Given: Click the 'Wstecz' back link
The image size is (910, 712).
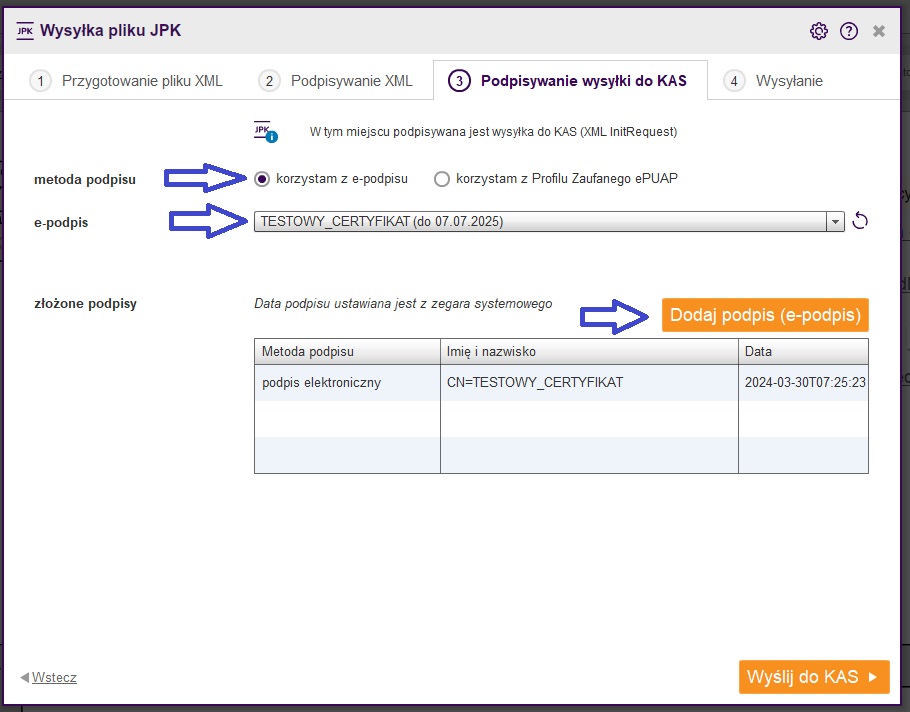Looking at the screenshot, I should pyautogui.click(x=49, y=677).
